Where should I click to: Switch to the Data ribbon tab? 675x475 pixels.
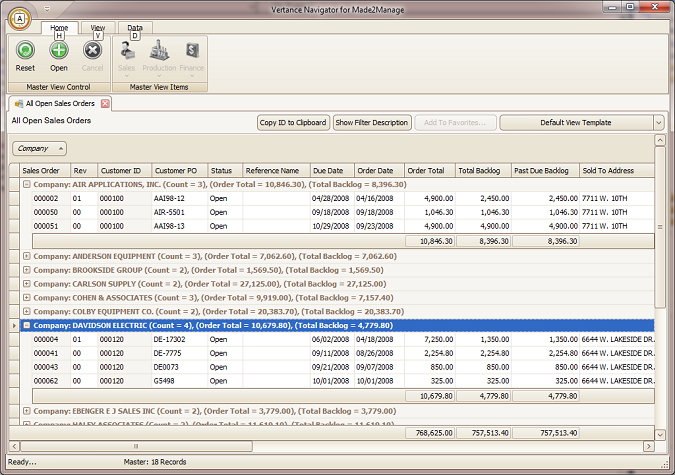point(135,28)
